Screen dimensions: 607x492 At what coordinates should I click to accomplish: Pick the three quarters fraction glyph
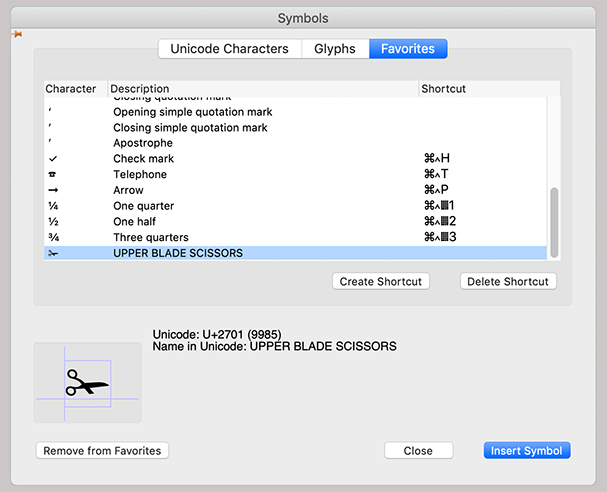coord(53,237)
